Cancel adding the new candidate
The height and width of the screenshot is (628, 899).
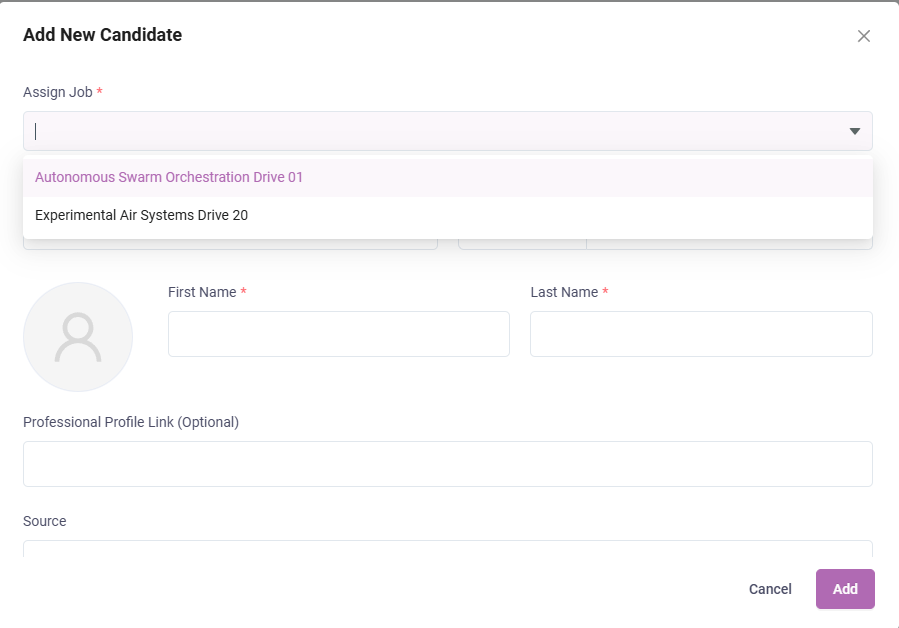click(x=770, y=589)
